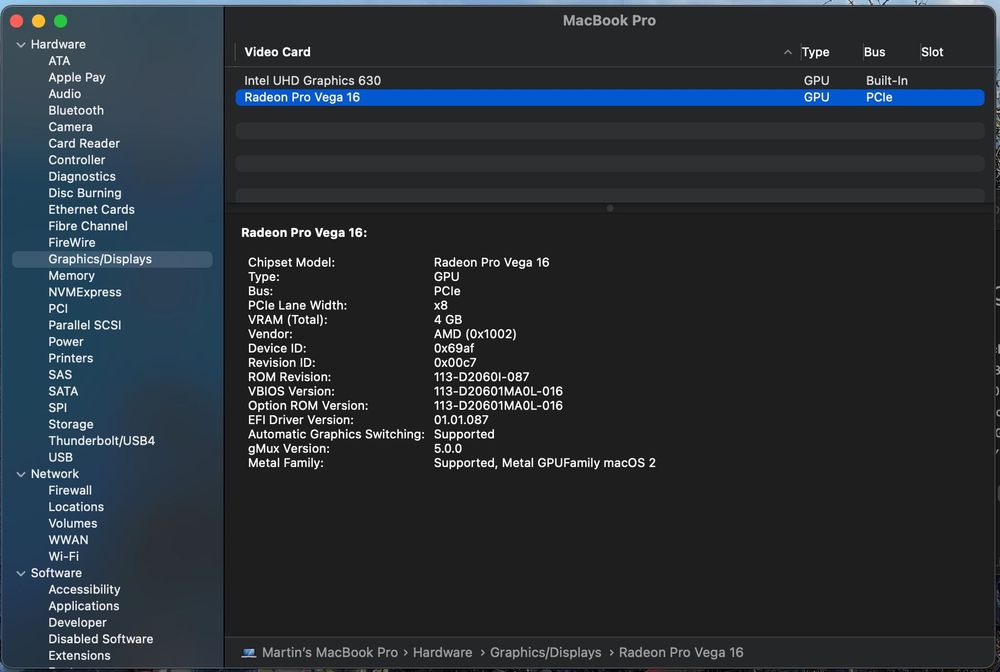Image resolution: width=1000 pixels, height=672 pixels.
Task: Select the Software category label
Action: point(56,573)
